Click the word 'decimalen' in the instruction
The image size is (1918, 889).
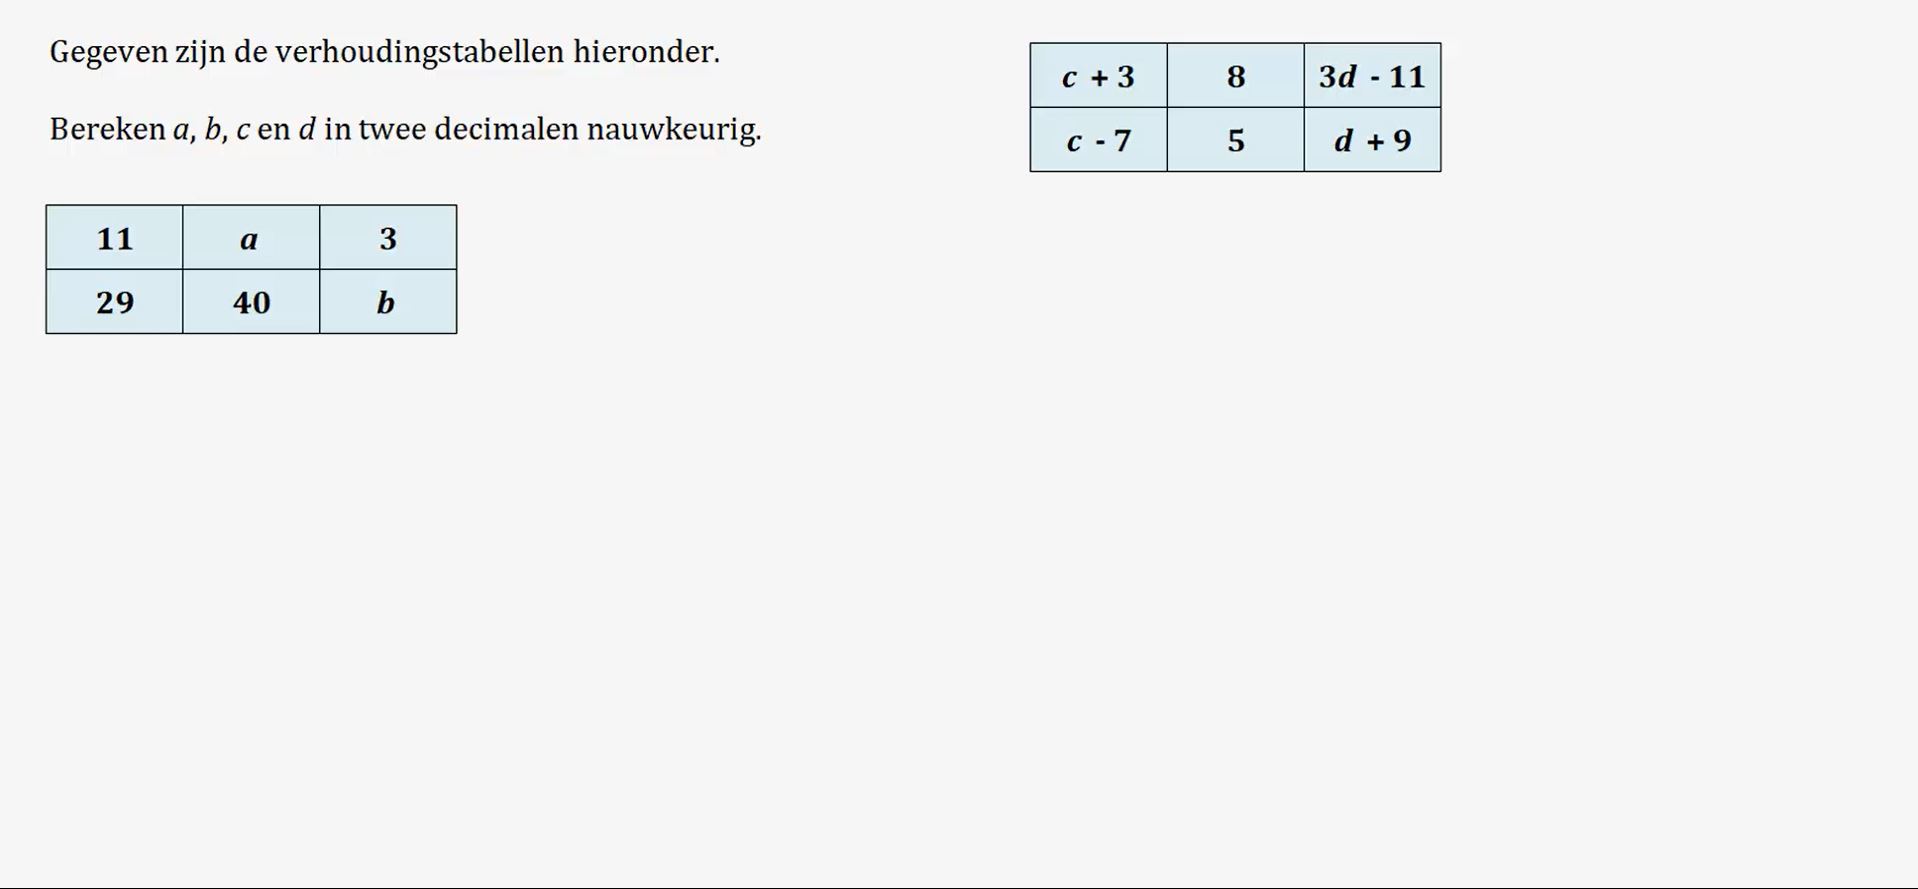click(x=506, y=130)
